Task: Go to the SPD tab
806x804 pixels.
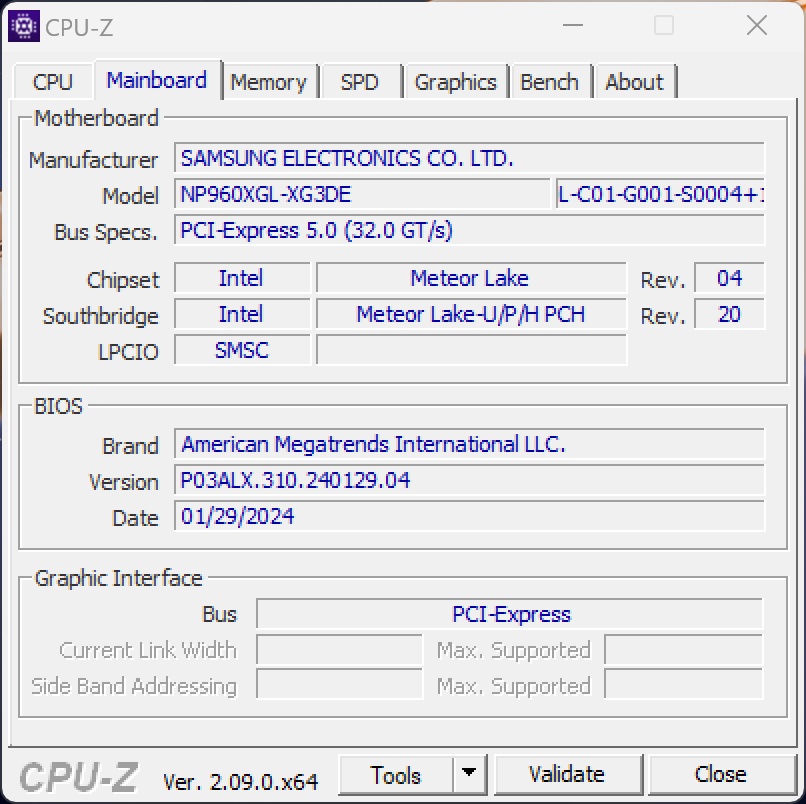Action: tap(360, 82)
